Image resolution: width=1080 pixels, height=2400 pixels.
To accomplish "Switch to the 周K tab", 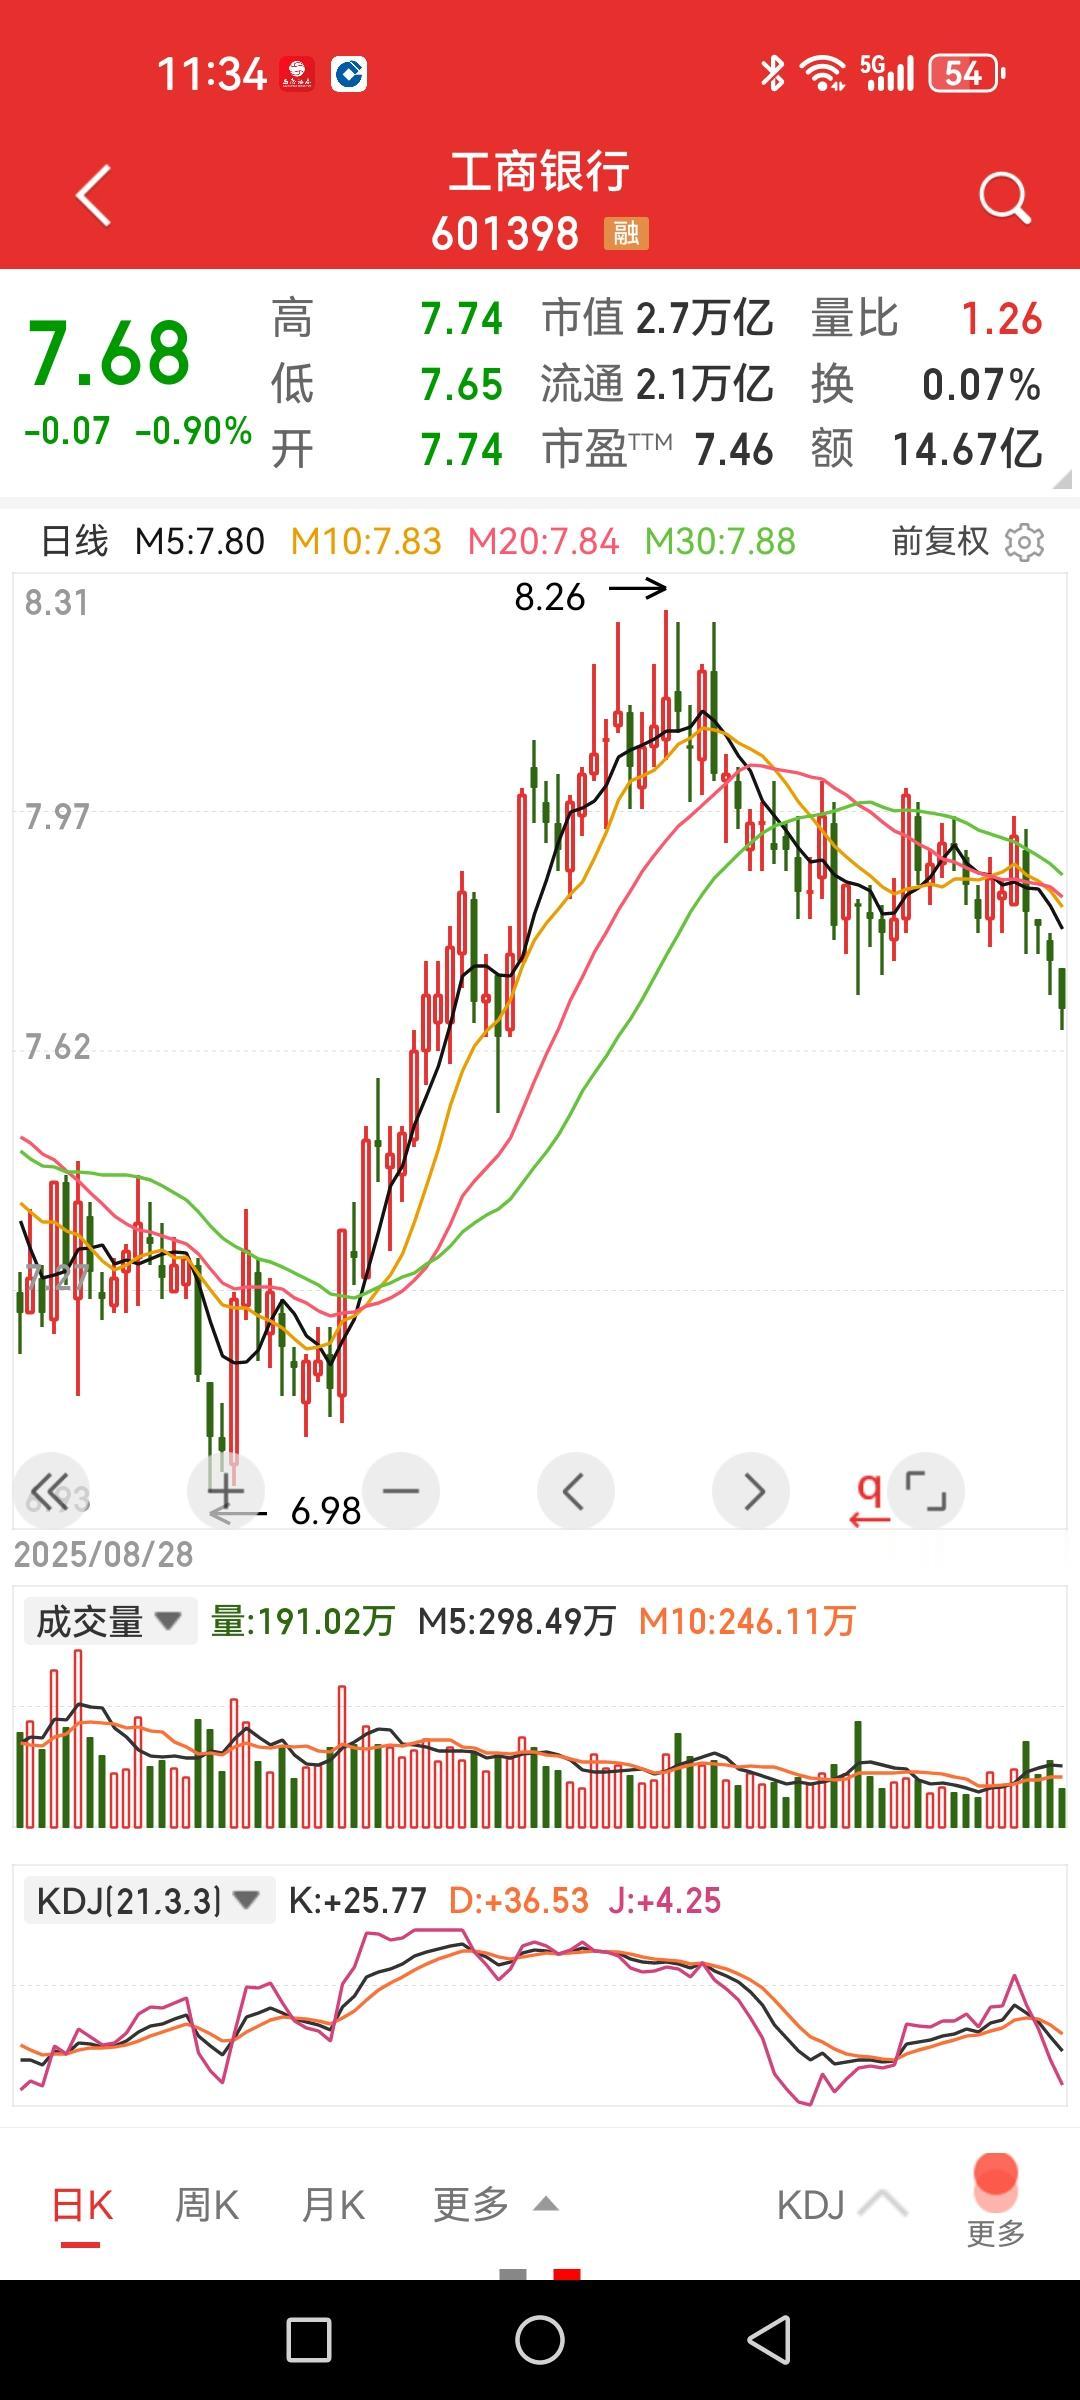I will point(207,2205).
